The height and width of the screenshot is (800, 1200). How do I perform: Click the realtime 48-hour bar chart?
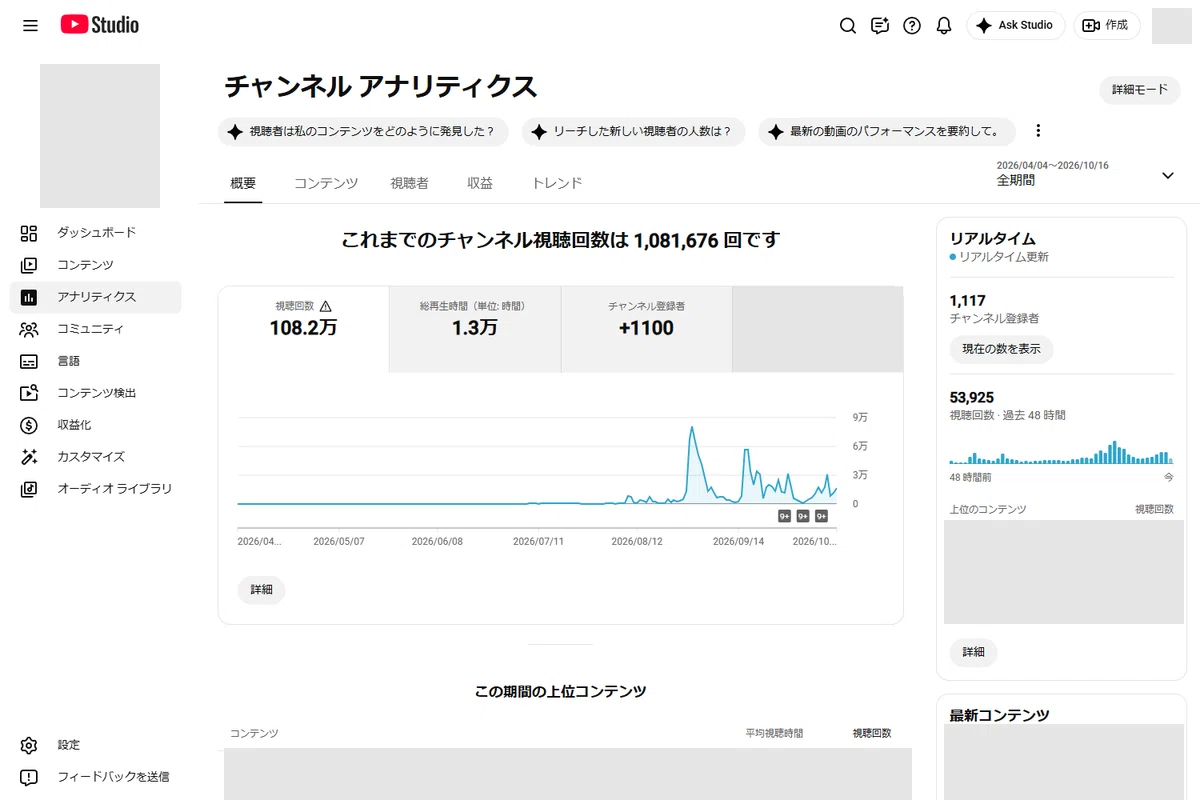point(1061,452)
